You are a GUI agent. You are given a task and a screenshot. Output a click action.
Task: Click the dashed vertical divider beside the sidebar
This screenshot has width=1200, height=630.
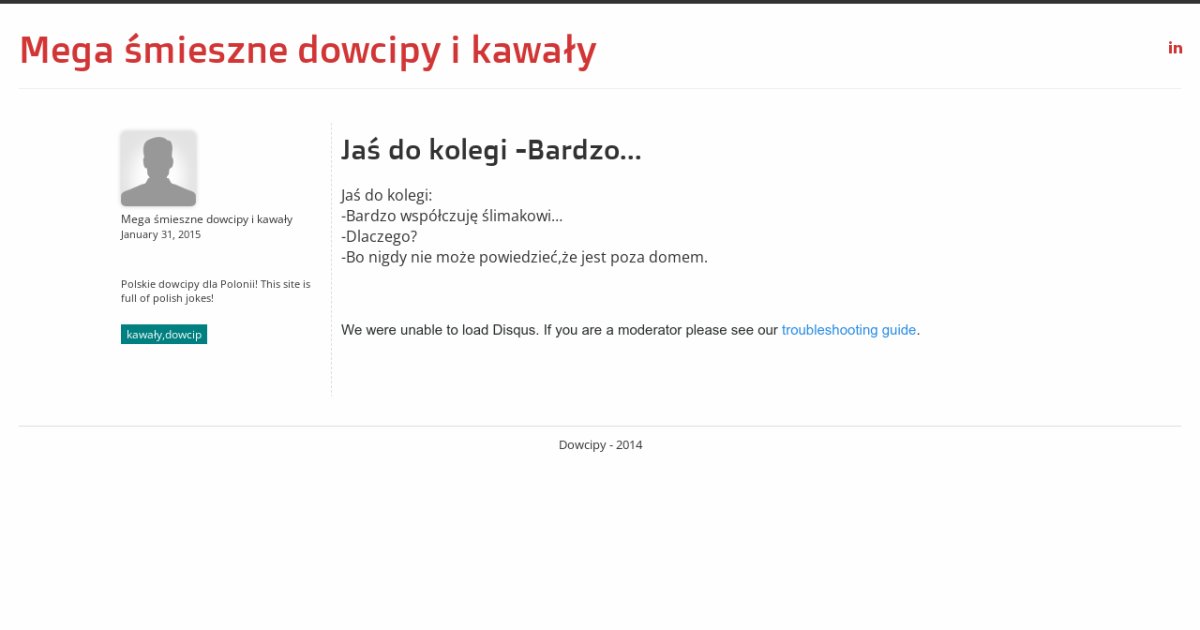[x=331, y=260]
